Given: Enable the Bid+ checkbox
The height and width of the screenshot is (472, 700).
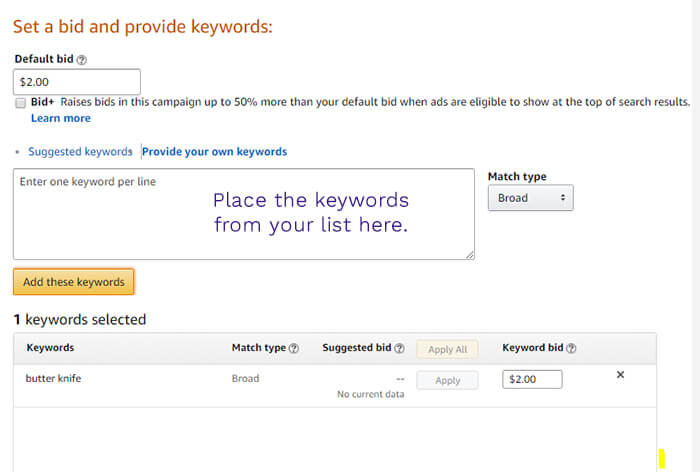Looking at the screenshot, I should (x=21, y=103).
